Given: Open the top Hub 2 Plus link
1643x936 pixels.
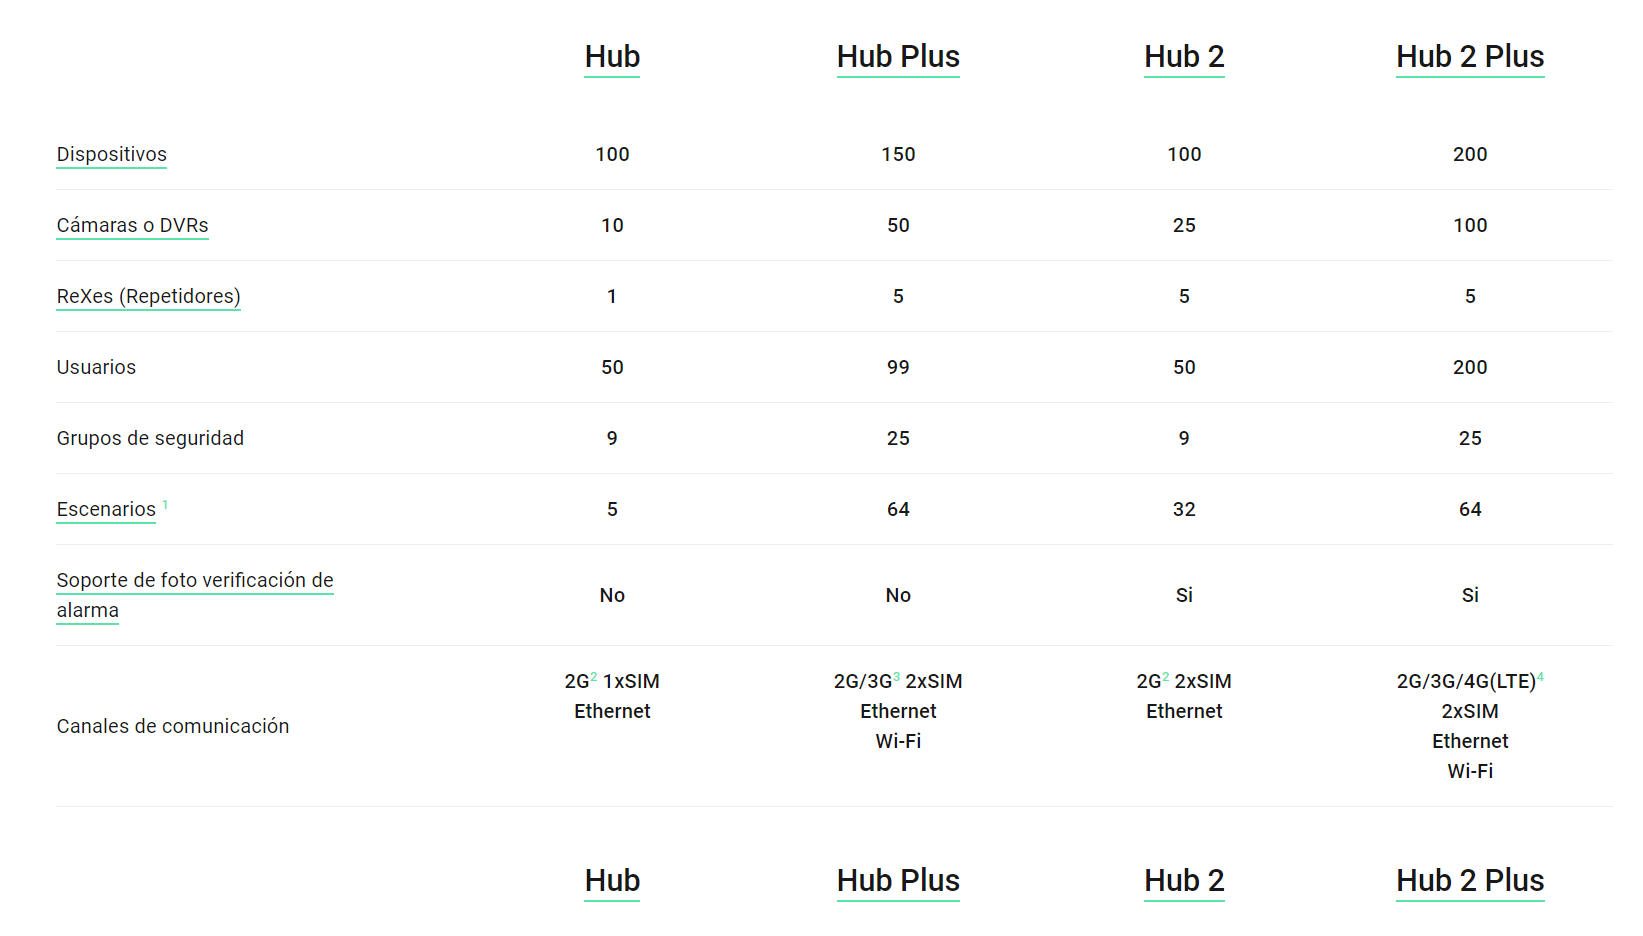Looking at the screenshot, I should point(1470,57).
